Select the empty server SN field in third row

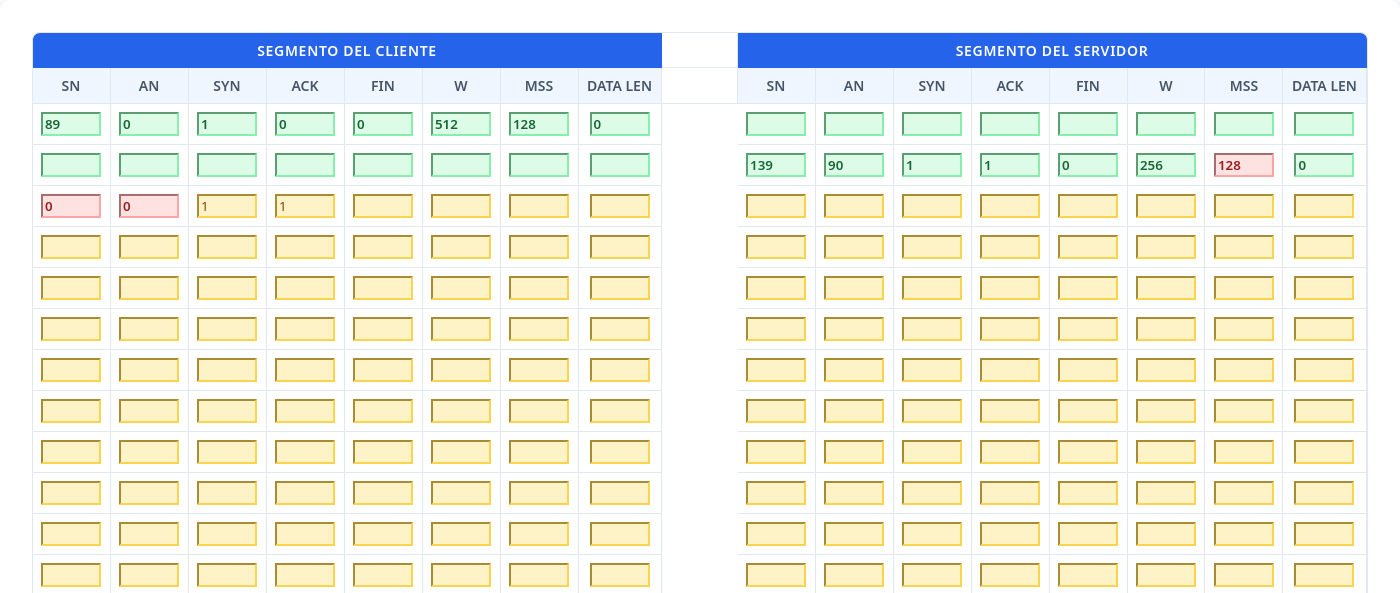coord(776,206)
